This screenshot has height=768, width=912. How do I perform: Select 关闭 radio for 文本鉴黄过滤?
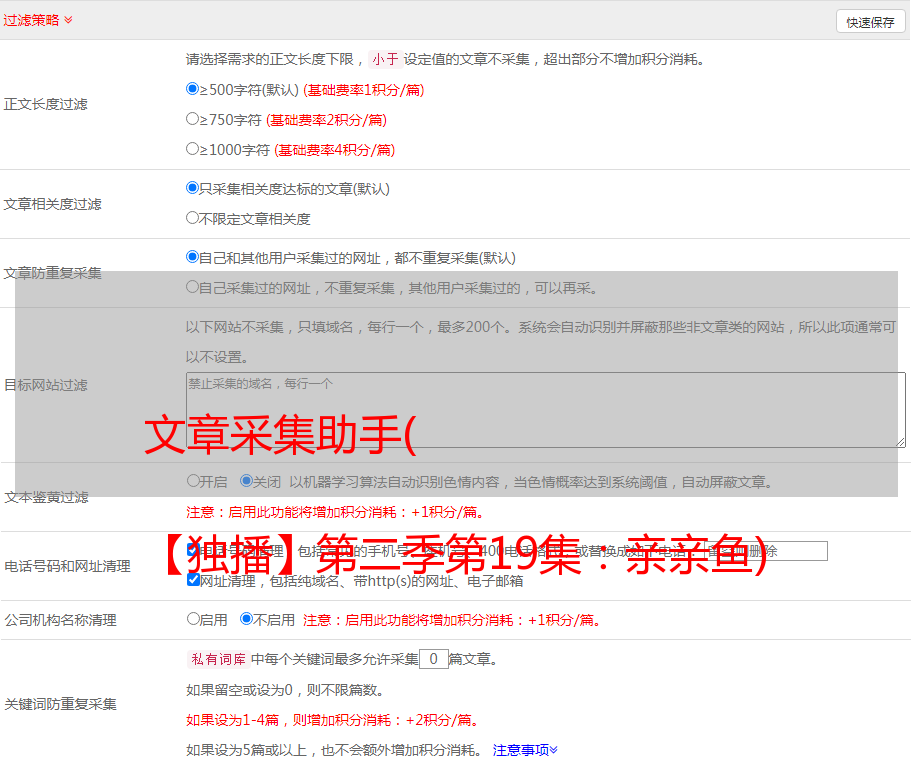click(x=246, y=481)
